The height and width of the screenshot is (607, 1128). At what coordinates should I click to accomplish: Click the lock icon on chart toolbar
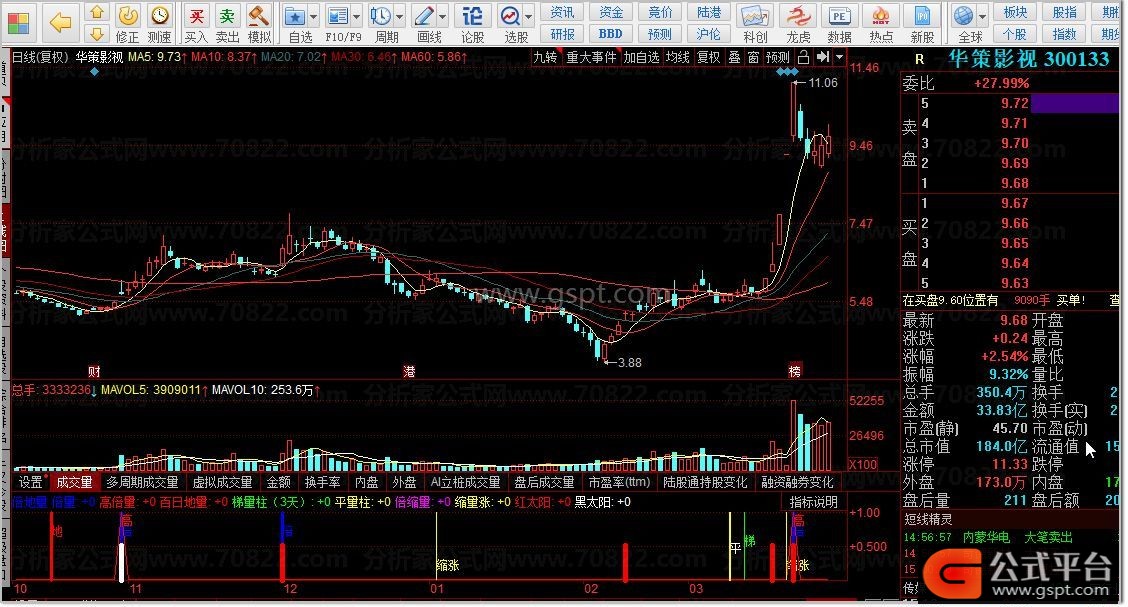(x=804, y=57)
